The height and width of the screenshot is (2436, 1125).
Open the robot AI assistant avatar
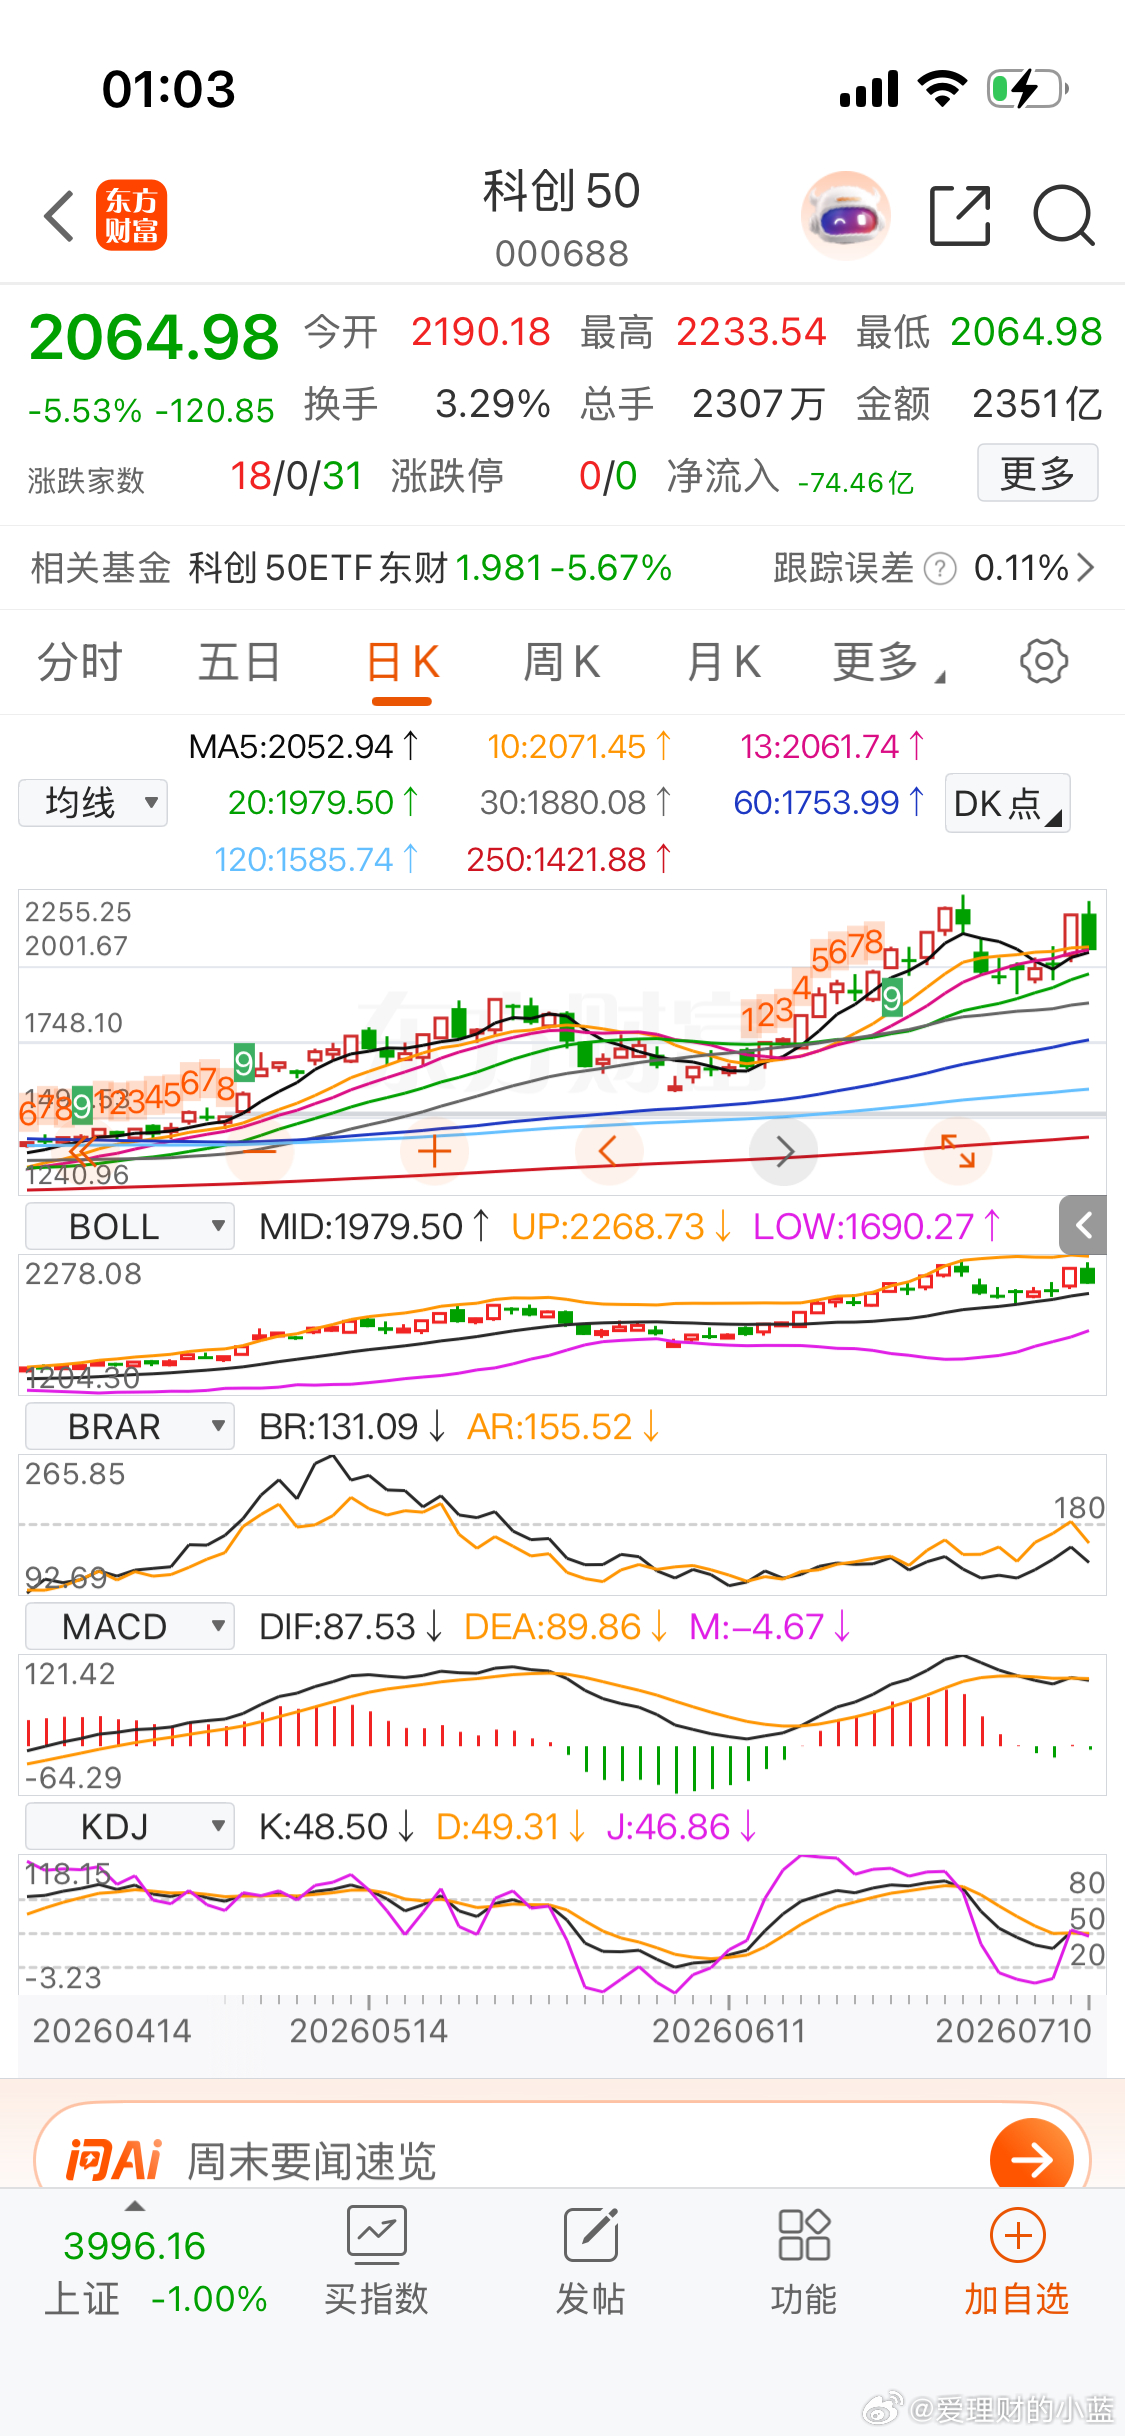(x=846, y=215)
